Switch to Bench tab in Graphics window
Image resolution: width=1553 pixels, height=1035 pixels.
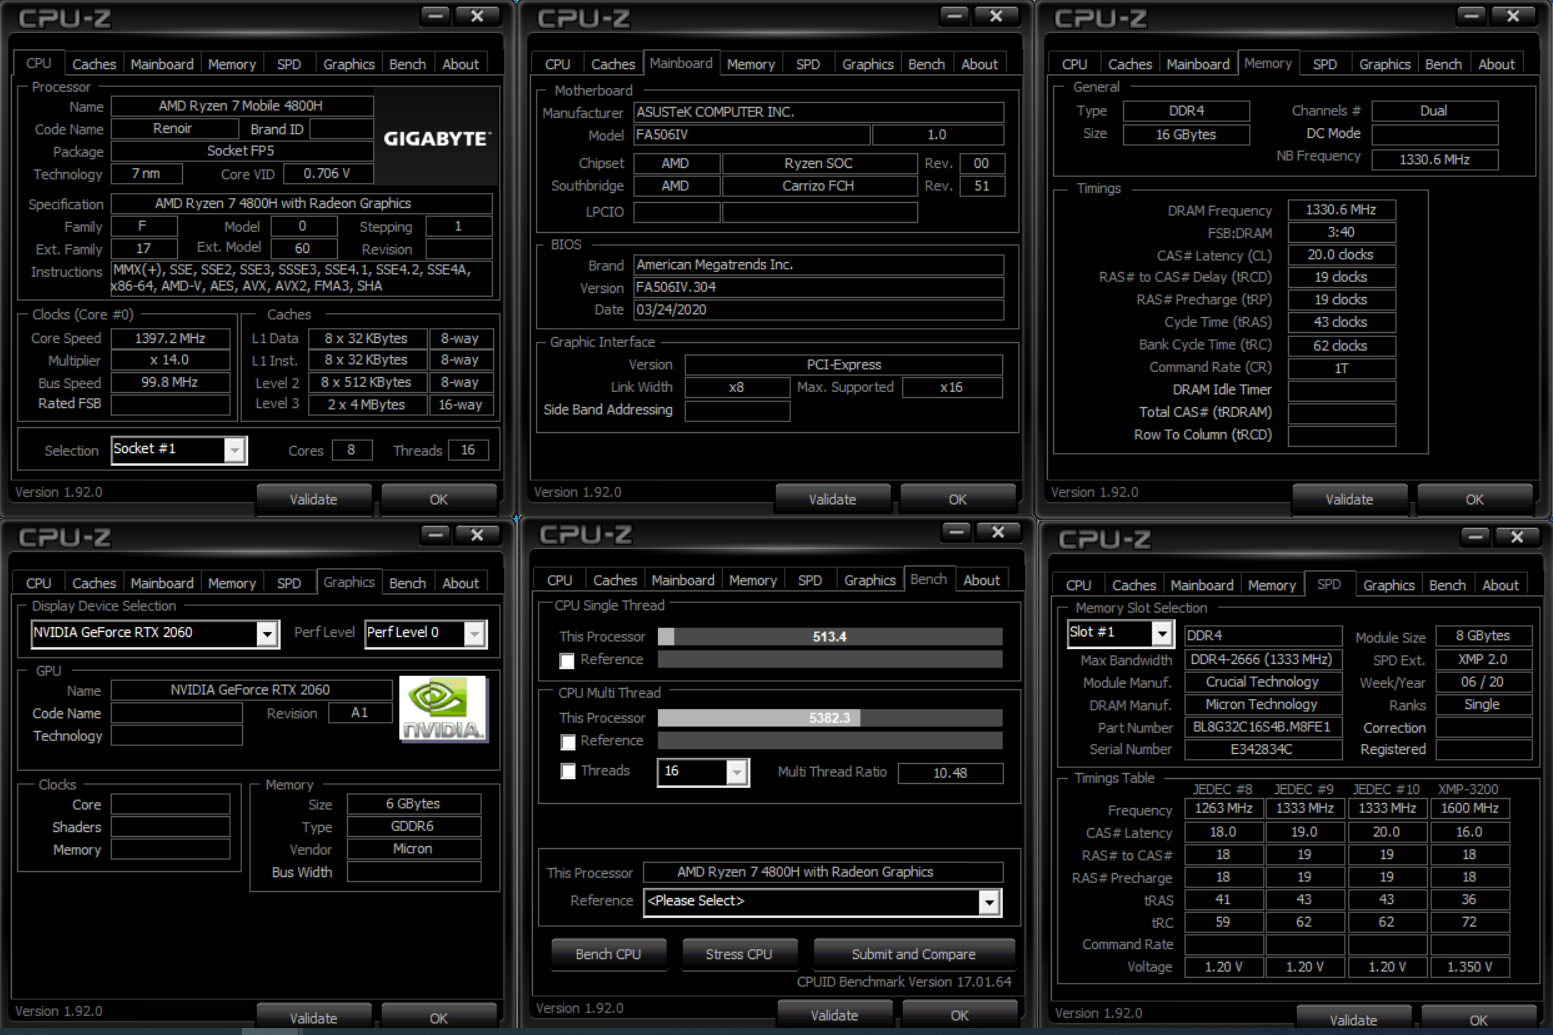[x=407, y=583]
